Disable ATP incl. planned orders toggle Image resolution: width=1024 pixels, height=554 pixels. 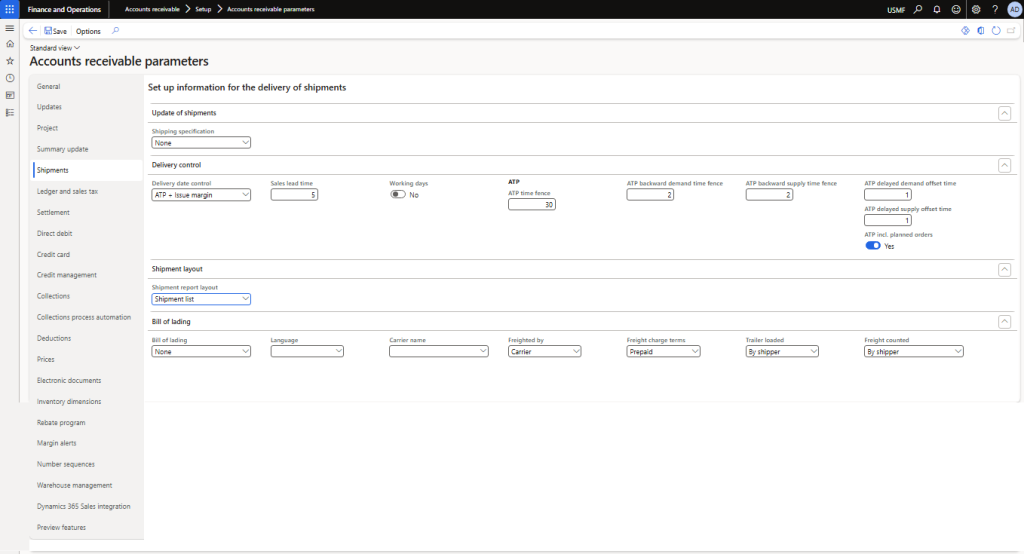tap(873, 246)
